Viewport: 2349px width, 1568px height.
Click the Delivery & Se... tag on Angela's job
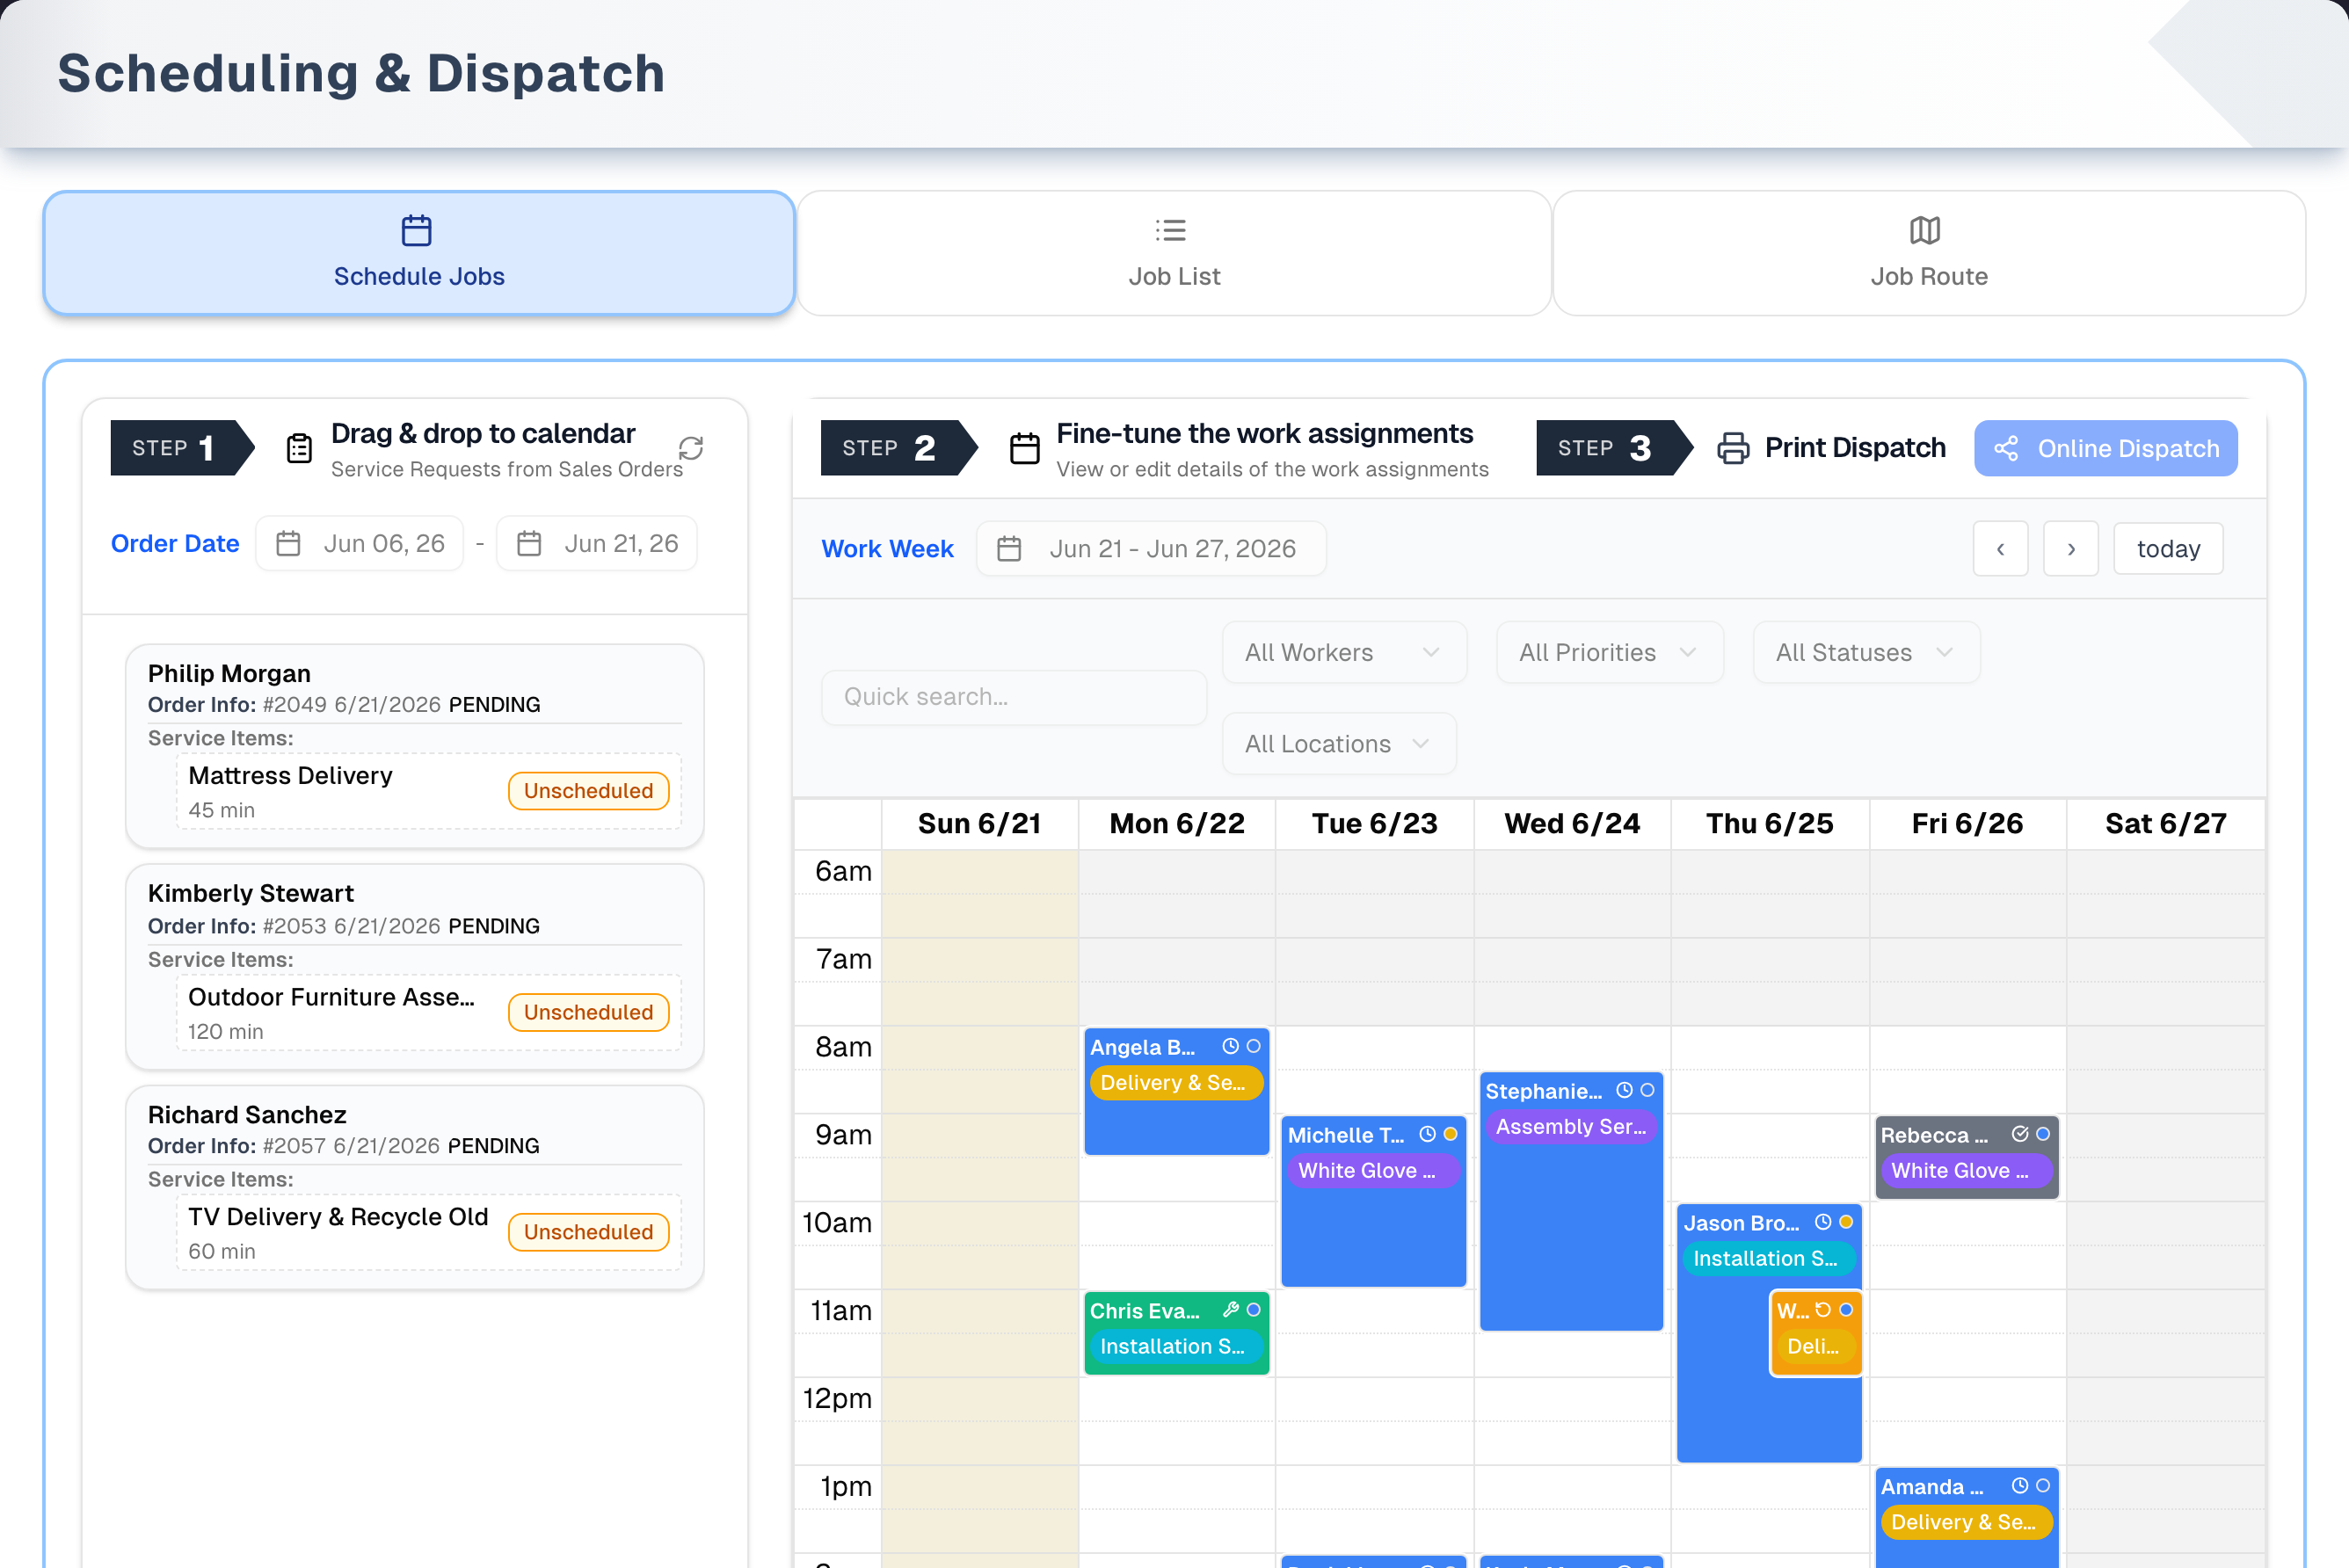pos(1175,1083)
